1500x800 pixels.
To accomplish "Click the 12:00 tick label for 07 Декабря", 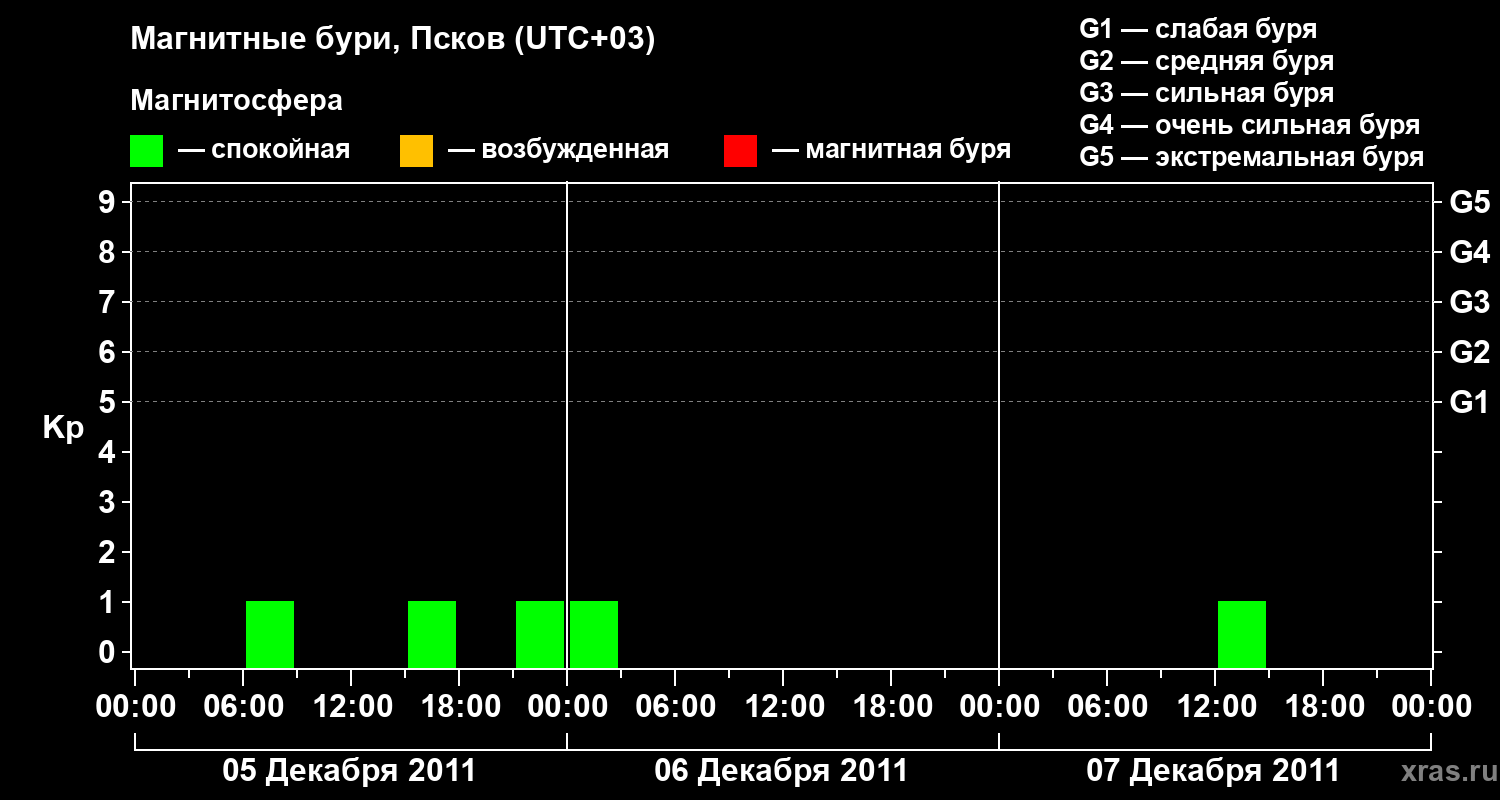I will pyautogui.click(x=1215, y=706).
